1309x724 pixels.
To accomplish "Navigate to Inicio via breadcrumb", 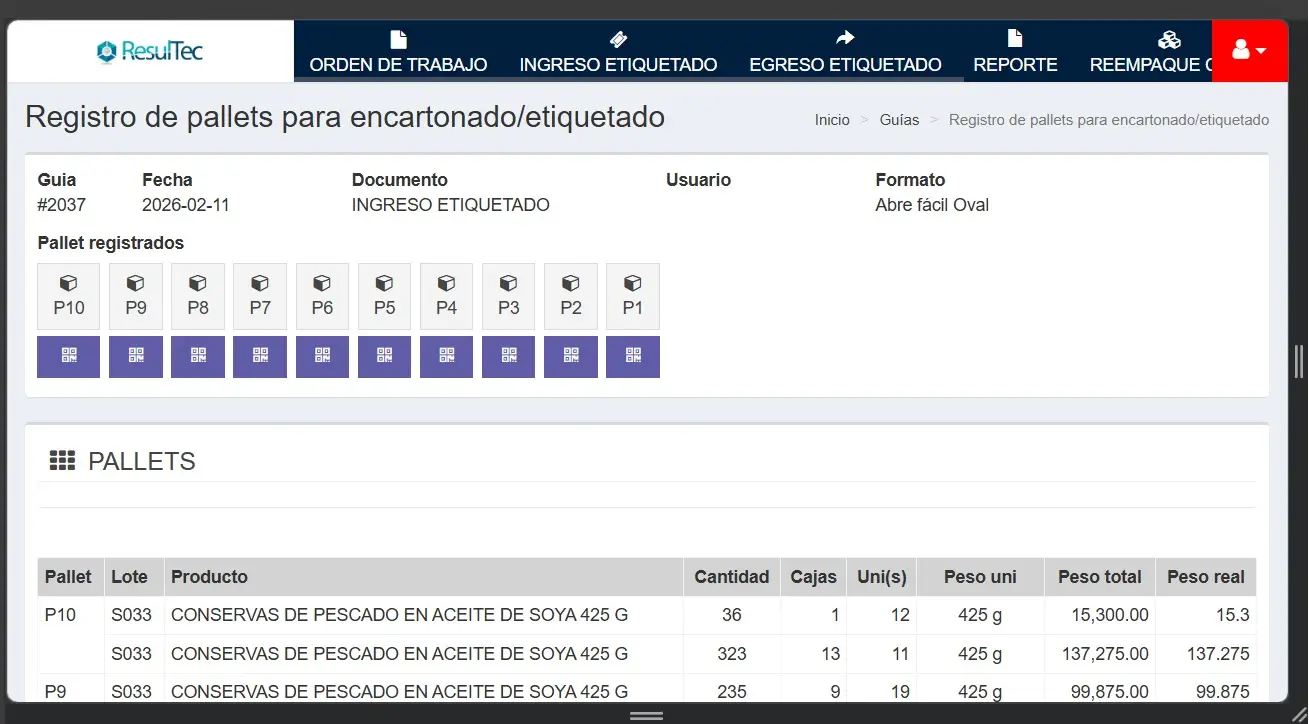I will (831, 119).
